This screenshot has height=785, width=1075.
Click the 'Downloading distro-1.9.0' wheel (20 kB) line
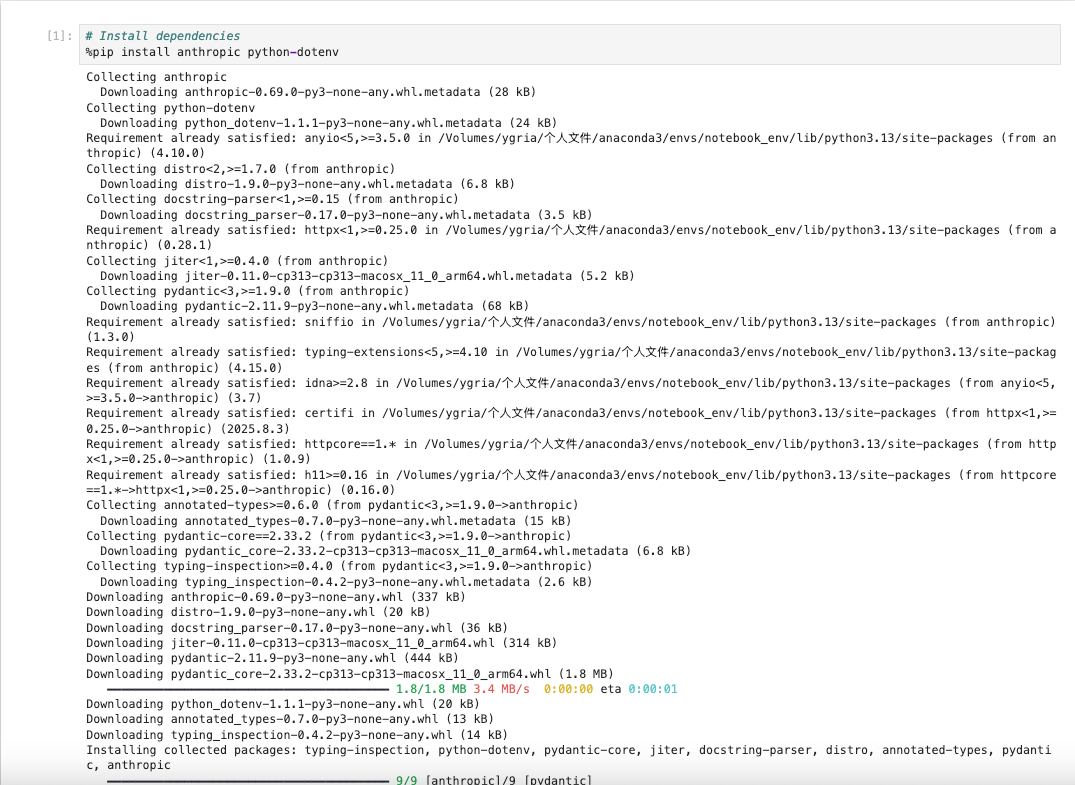pos(258,612)
